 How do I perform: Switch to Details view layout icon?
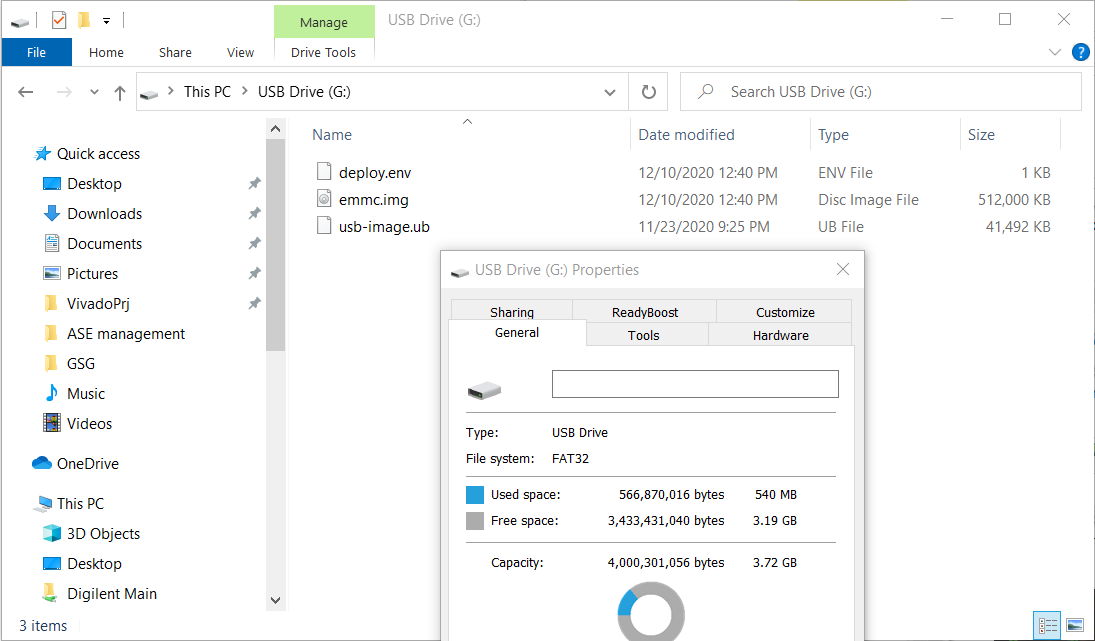[1046, 625]
